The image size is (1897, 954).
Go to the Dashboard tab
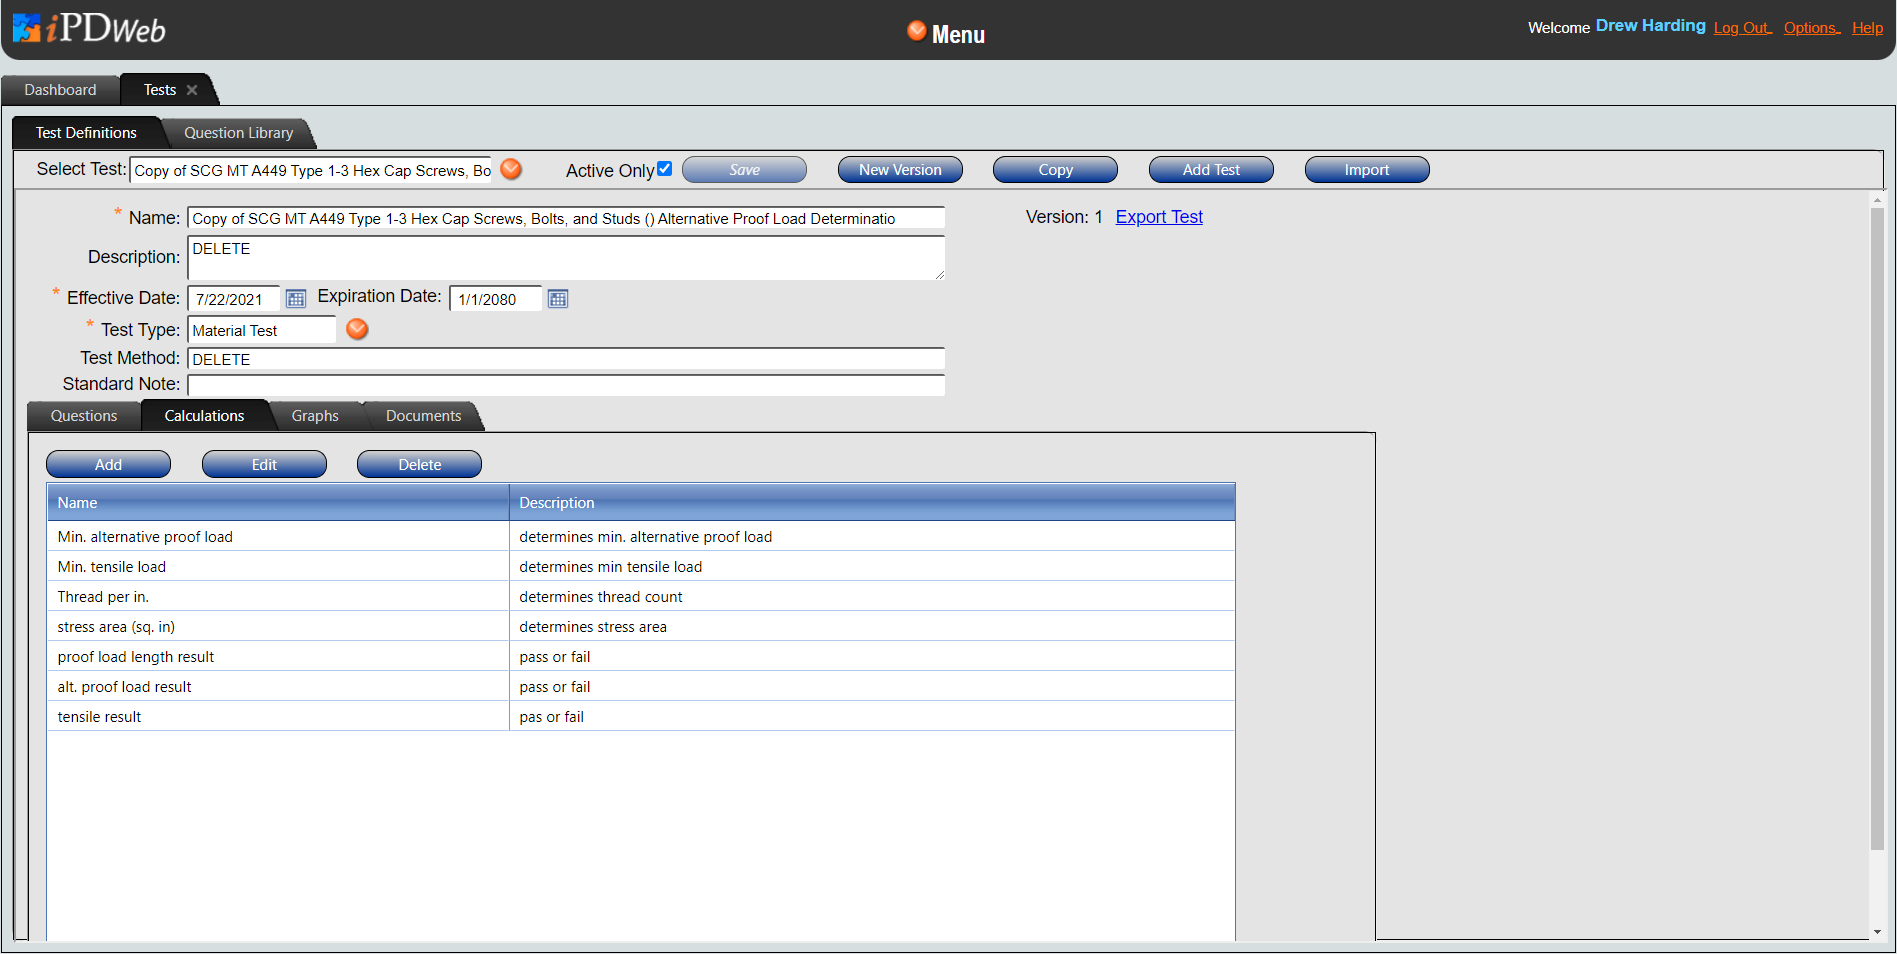point(60,90)
